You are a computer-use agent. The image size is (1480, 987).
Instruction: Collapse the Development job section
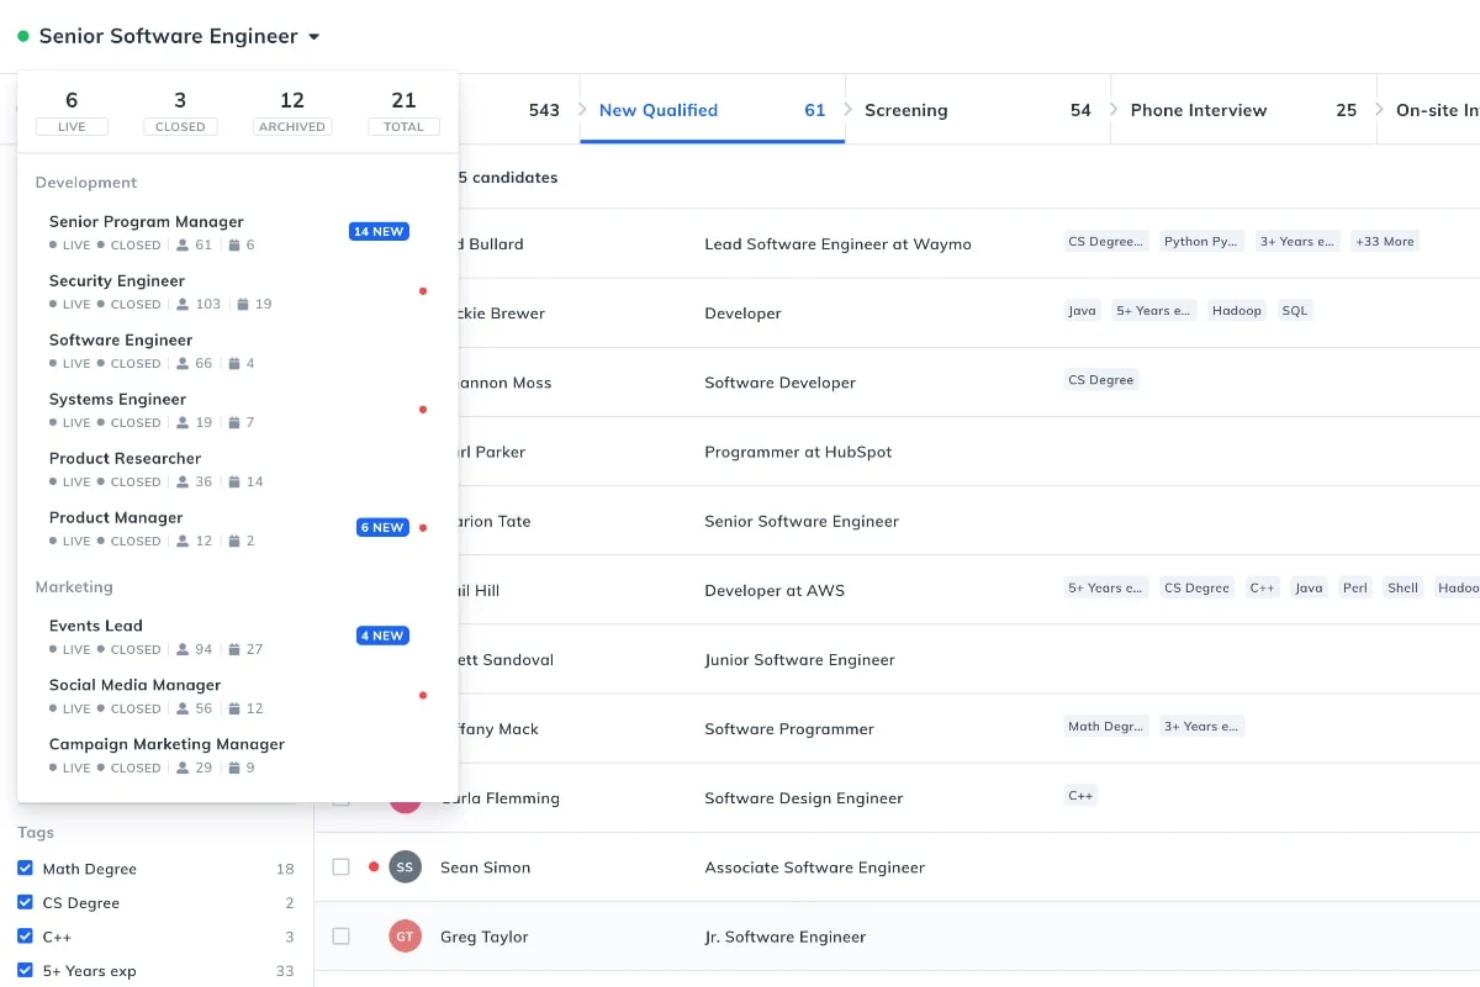coord(86,182)
